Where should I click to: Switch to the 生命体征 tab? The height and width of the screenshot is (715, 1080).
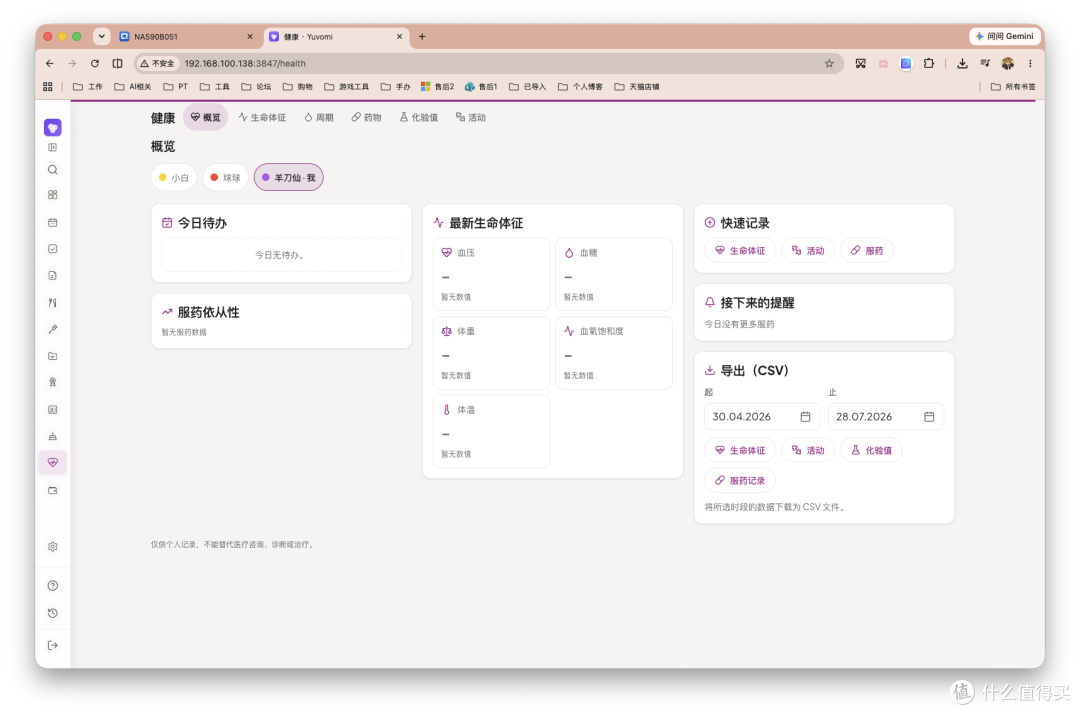click(262, 118)
